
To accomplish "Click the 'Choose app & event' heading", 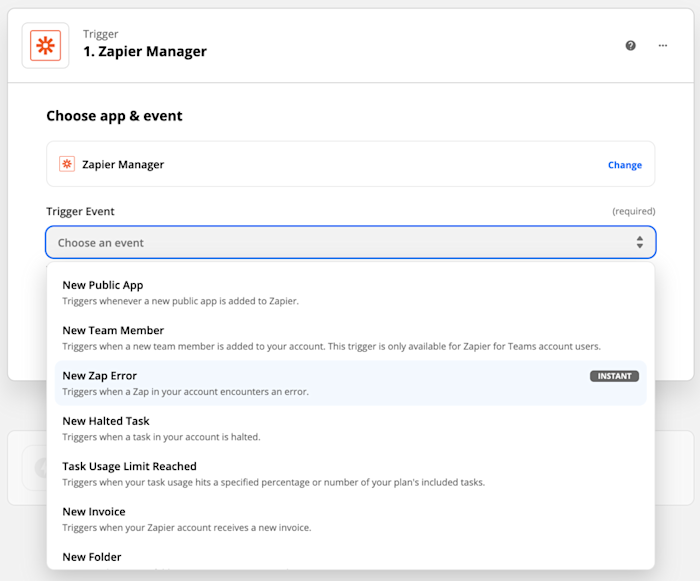I will click(x=114, y=116).
